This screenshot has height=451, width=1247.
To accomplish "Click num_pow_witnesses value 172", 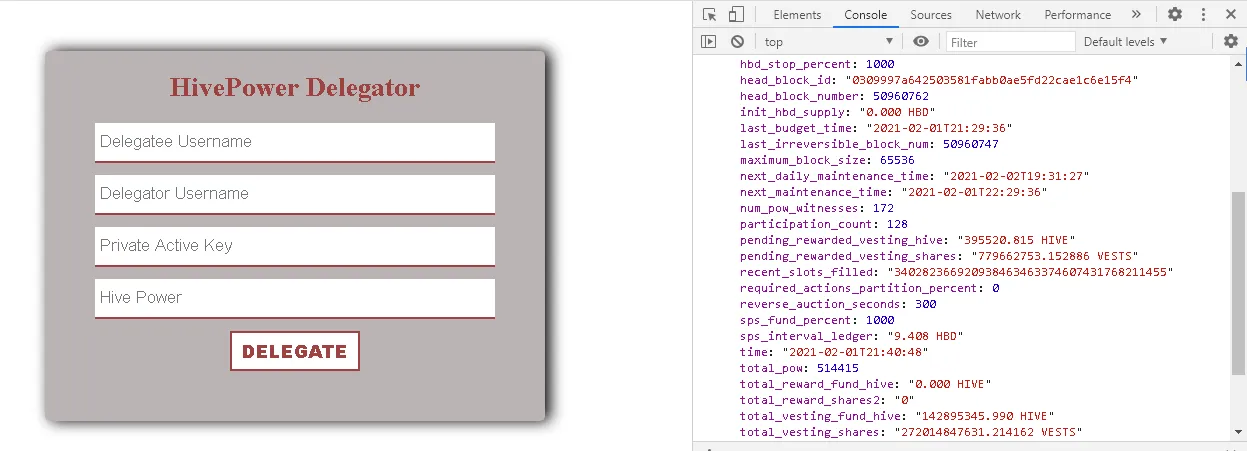I will [883, 208].
